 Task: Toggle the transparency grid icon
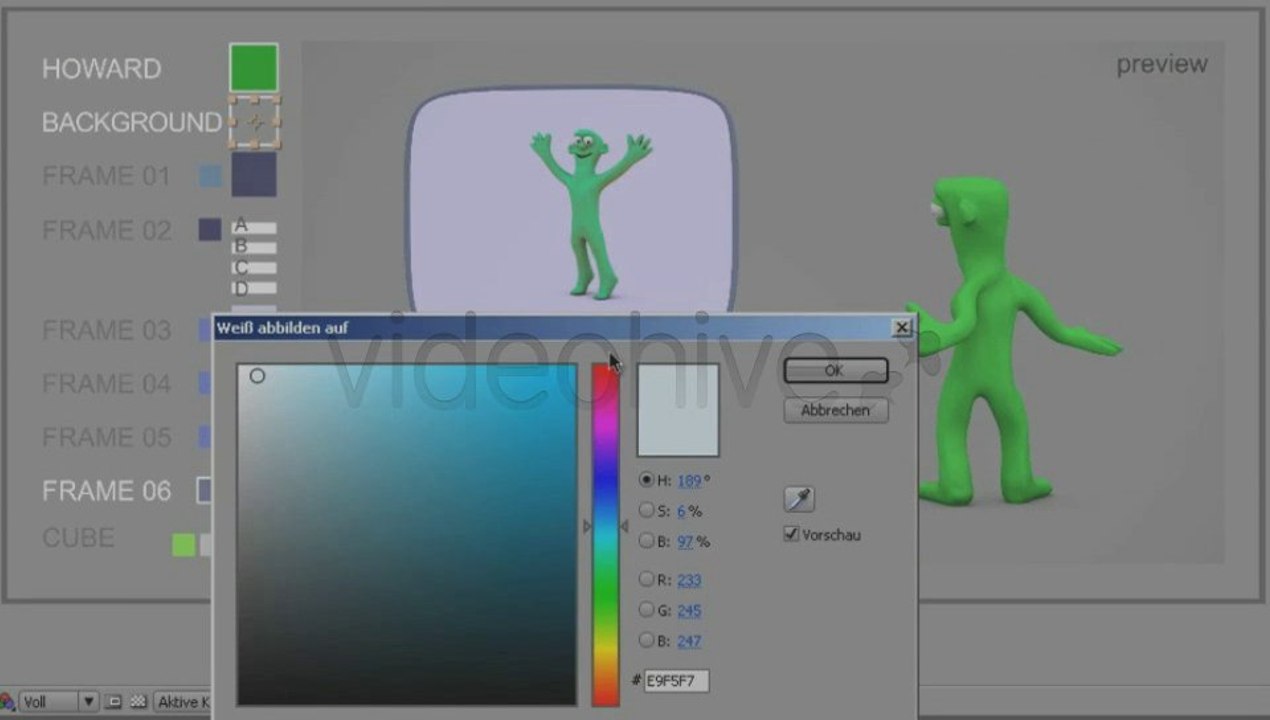139,702
